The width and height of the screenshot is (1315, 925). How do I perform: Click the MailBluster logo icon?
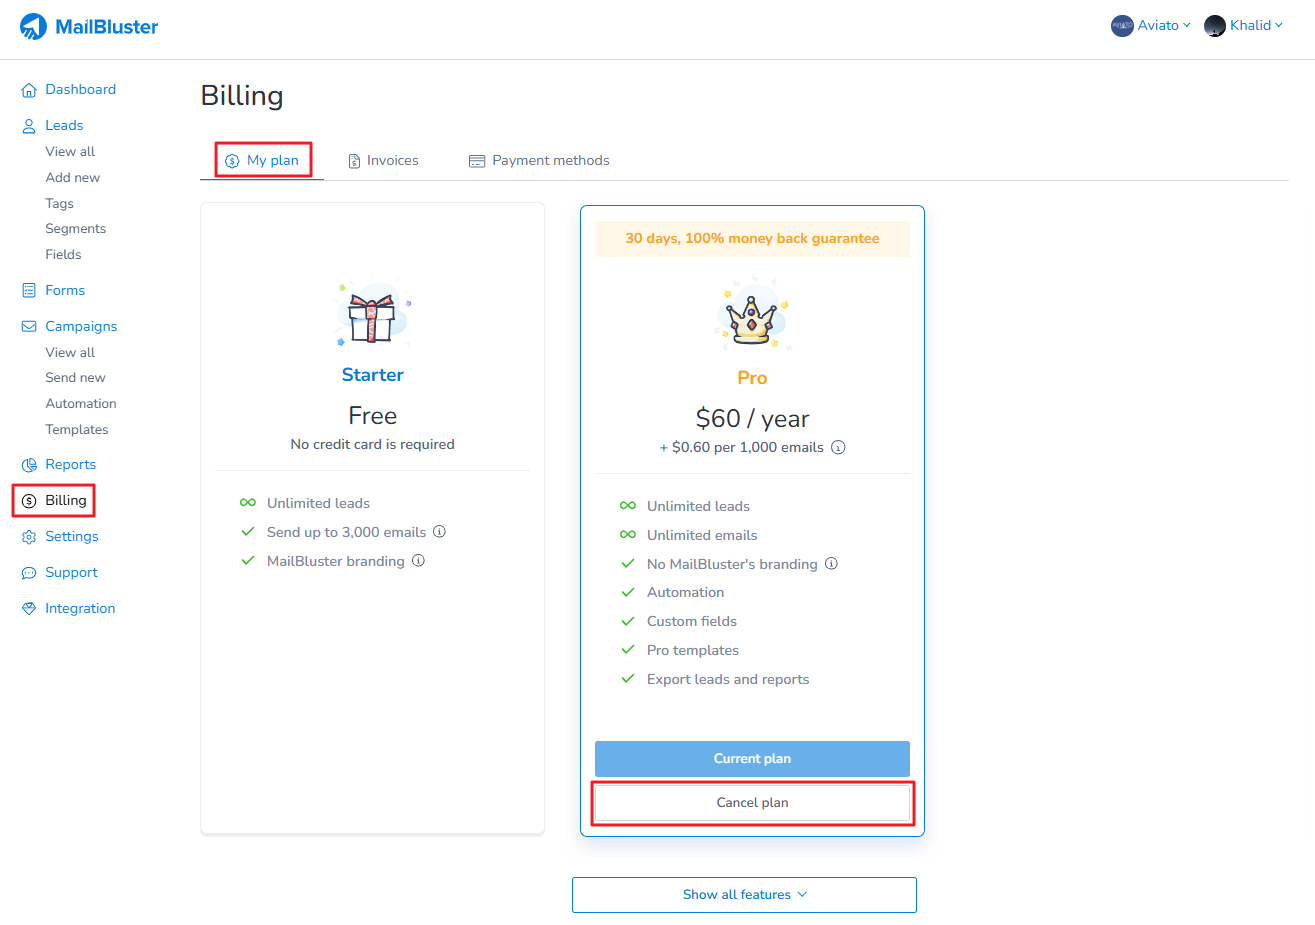tap(34, 27)
